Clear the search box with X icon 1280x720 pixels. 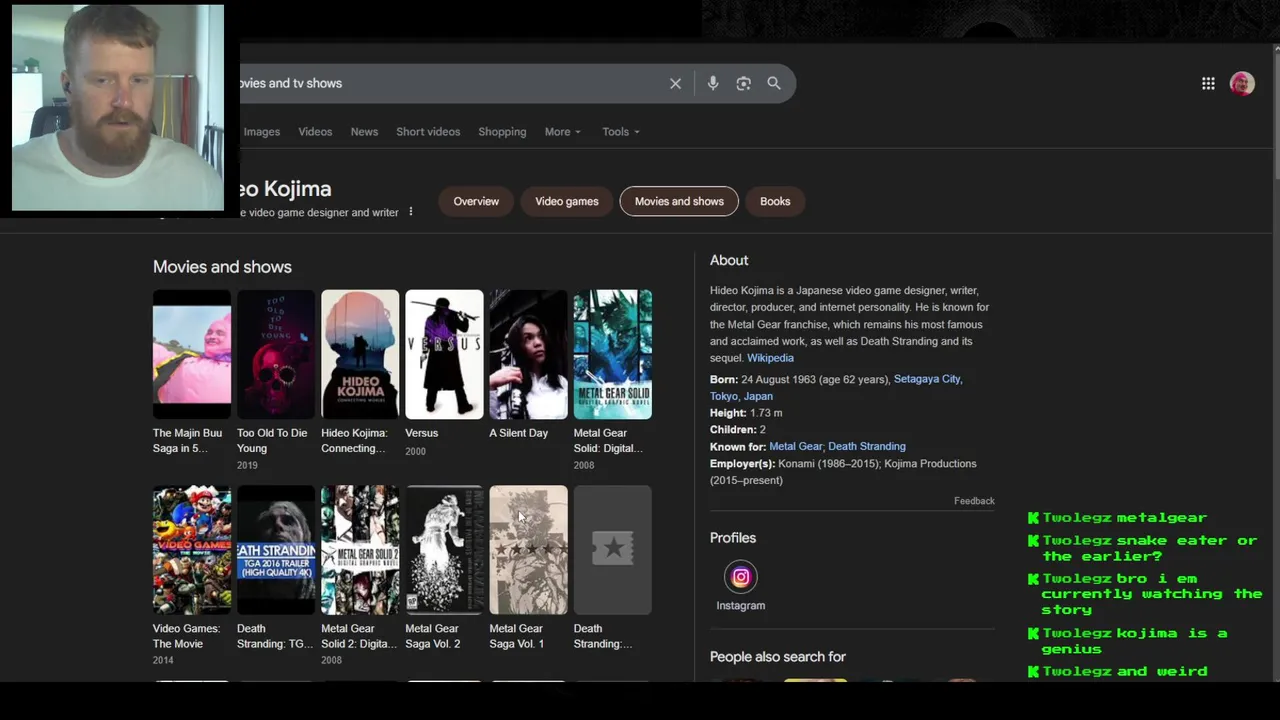tap(675, 84)
